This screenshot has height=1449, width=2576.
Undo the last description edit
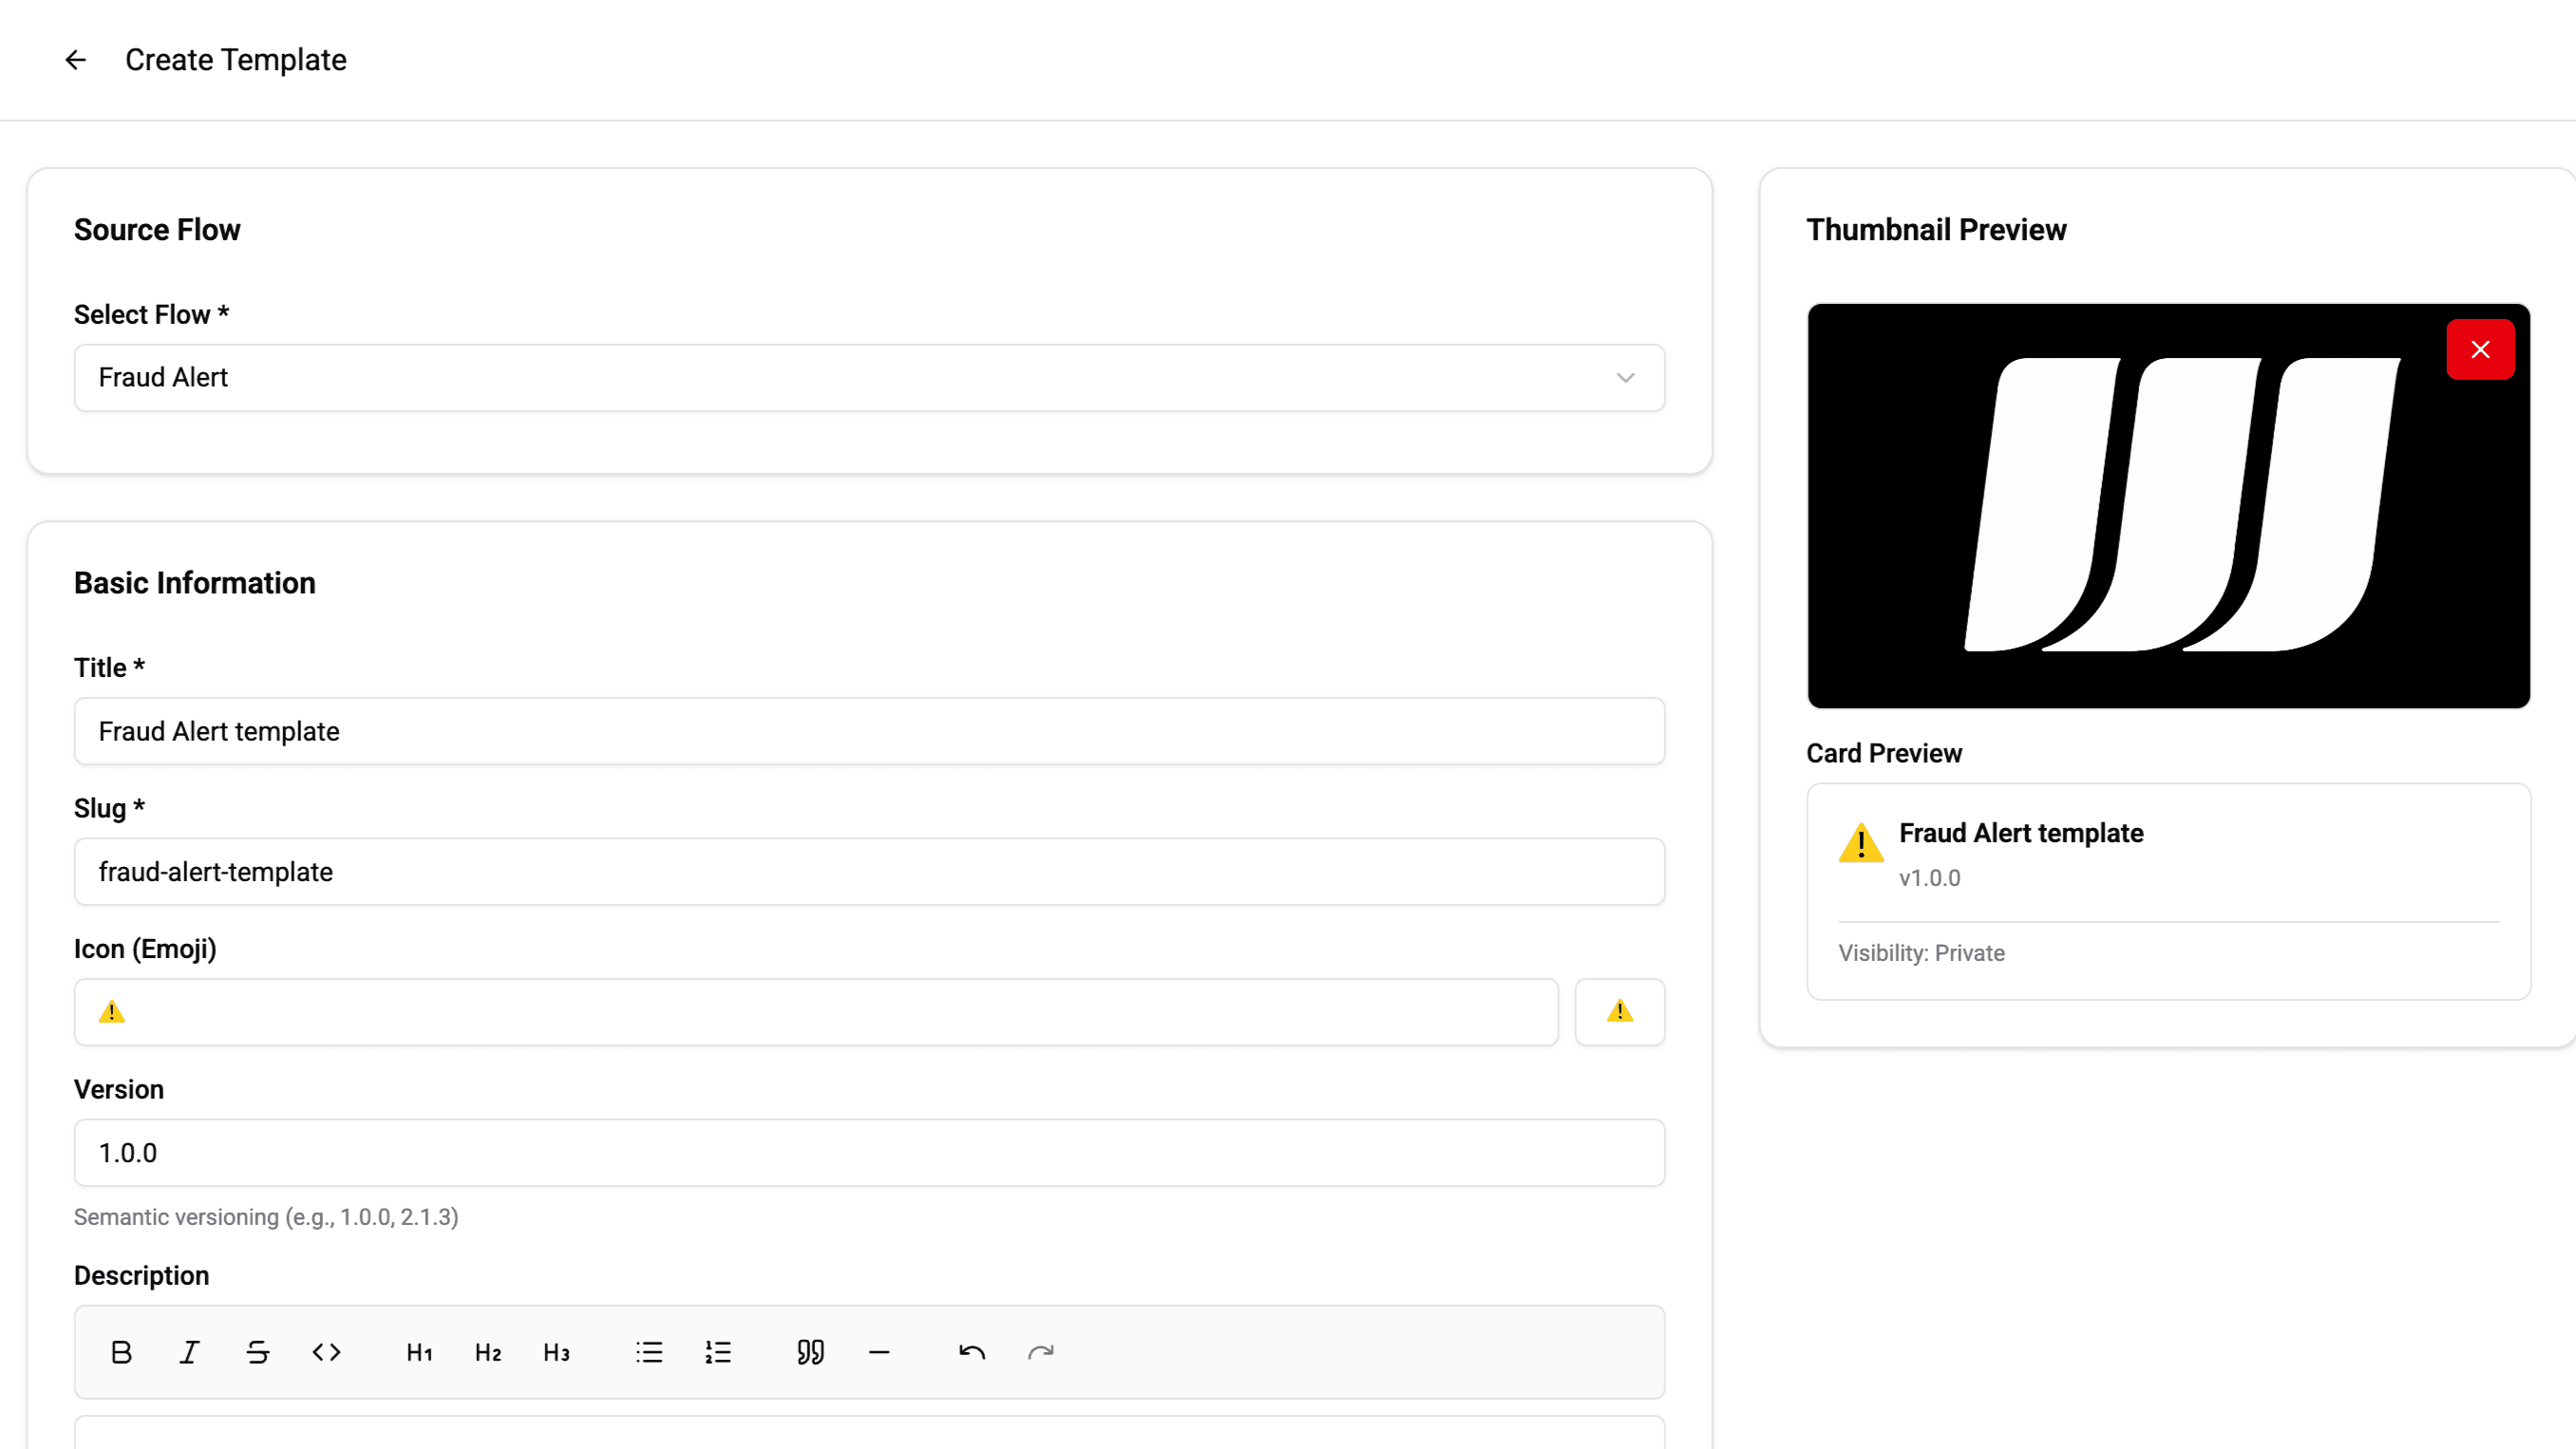pos(972,1352)
